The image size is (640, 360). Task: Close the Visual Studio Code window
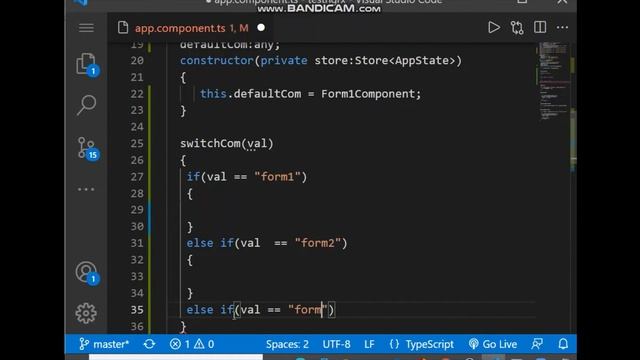coord(562,2)
